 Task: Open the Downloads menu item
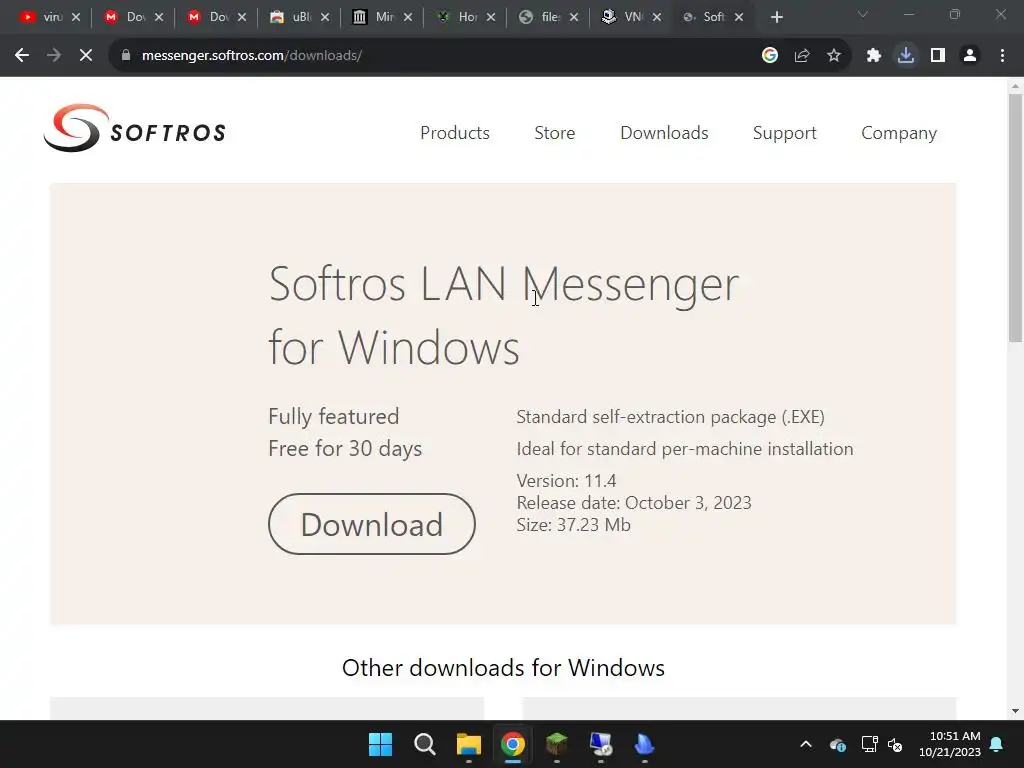[x=664, y=133]
